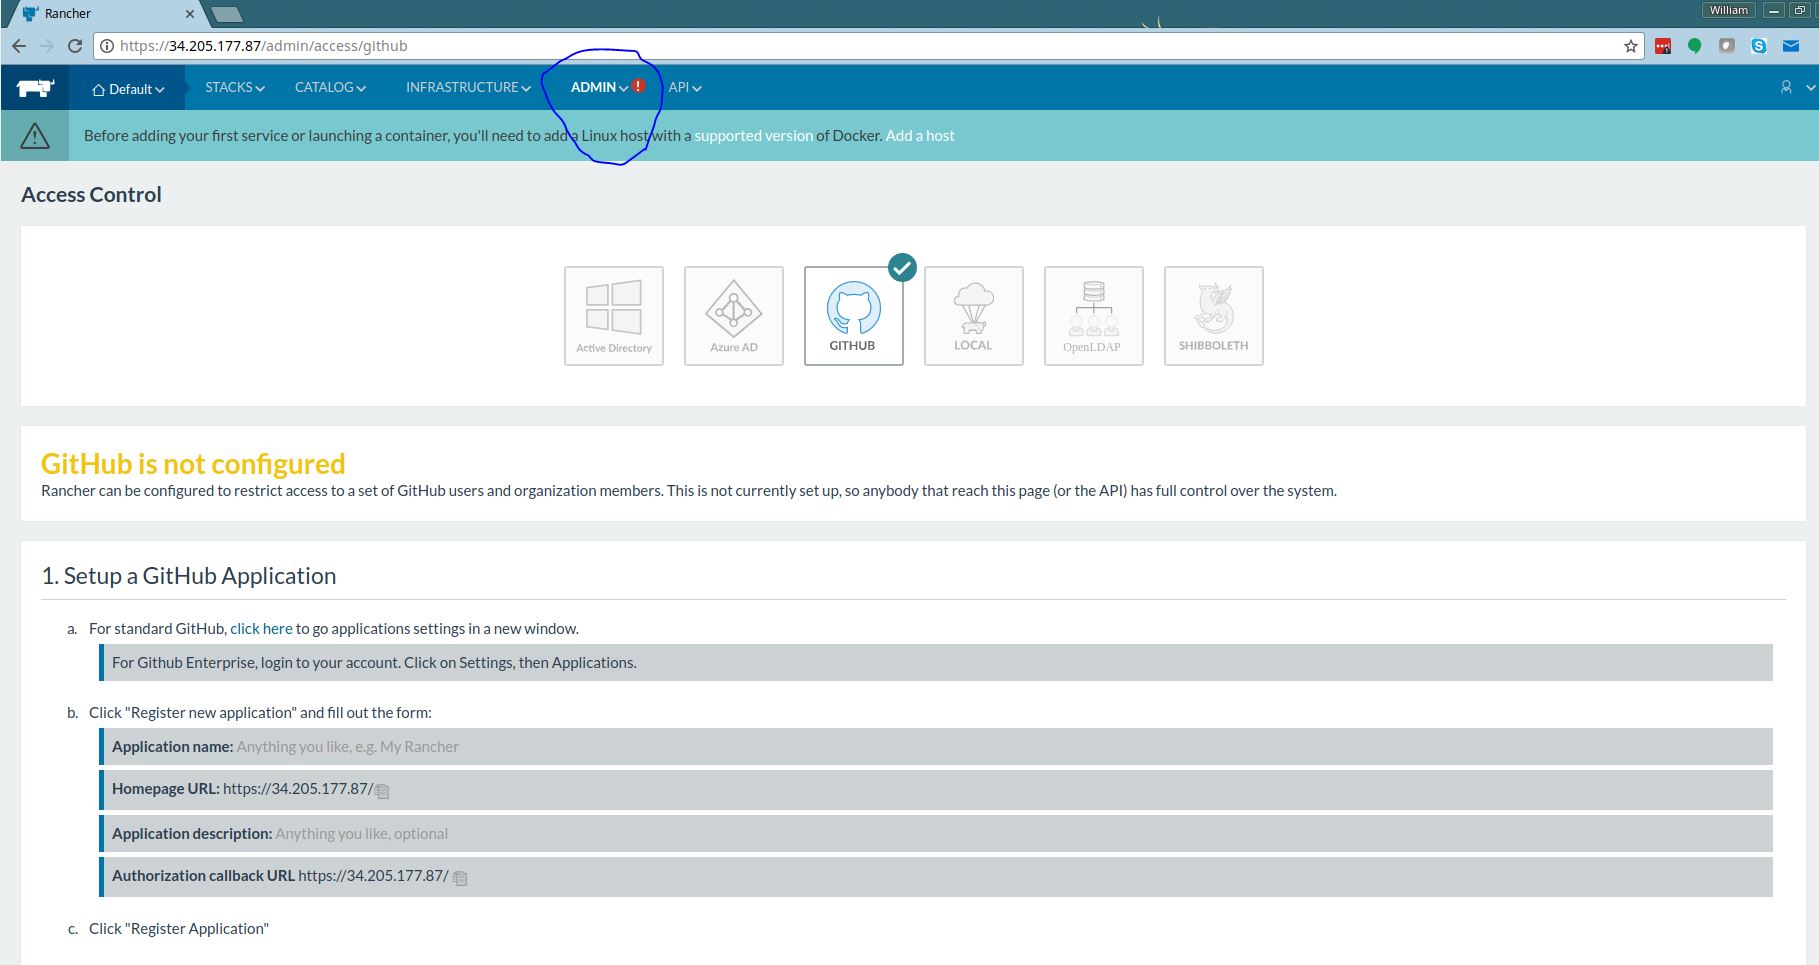Copy the Homepage URL to clipboard
Image resolution: width=1819 pixels, height=965 pixels.
[x=382, y=791]
